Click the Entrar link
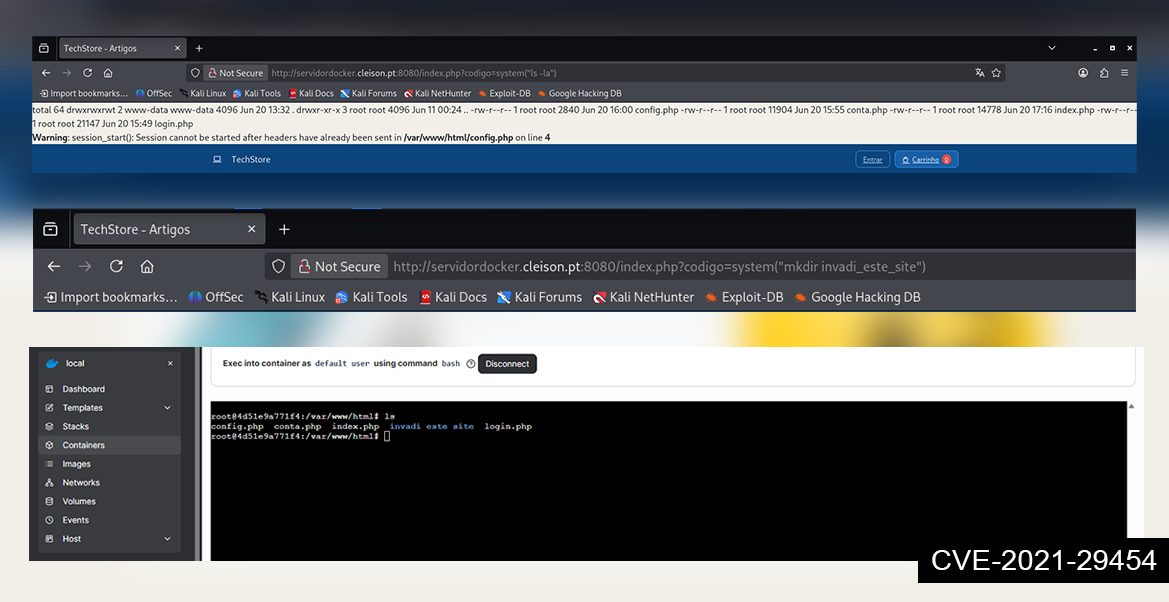This screenshot has width=1169, height=602. [872, 160]
